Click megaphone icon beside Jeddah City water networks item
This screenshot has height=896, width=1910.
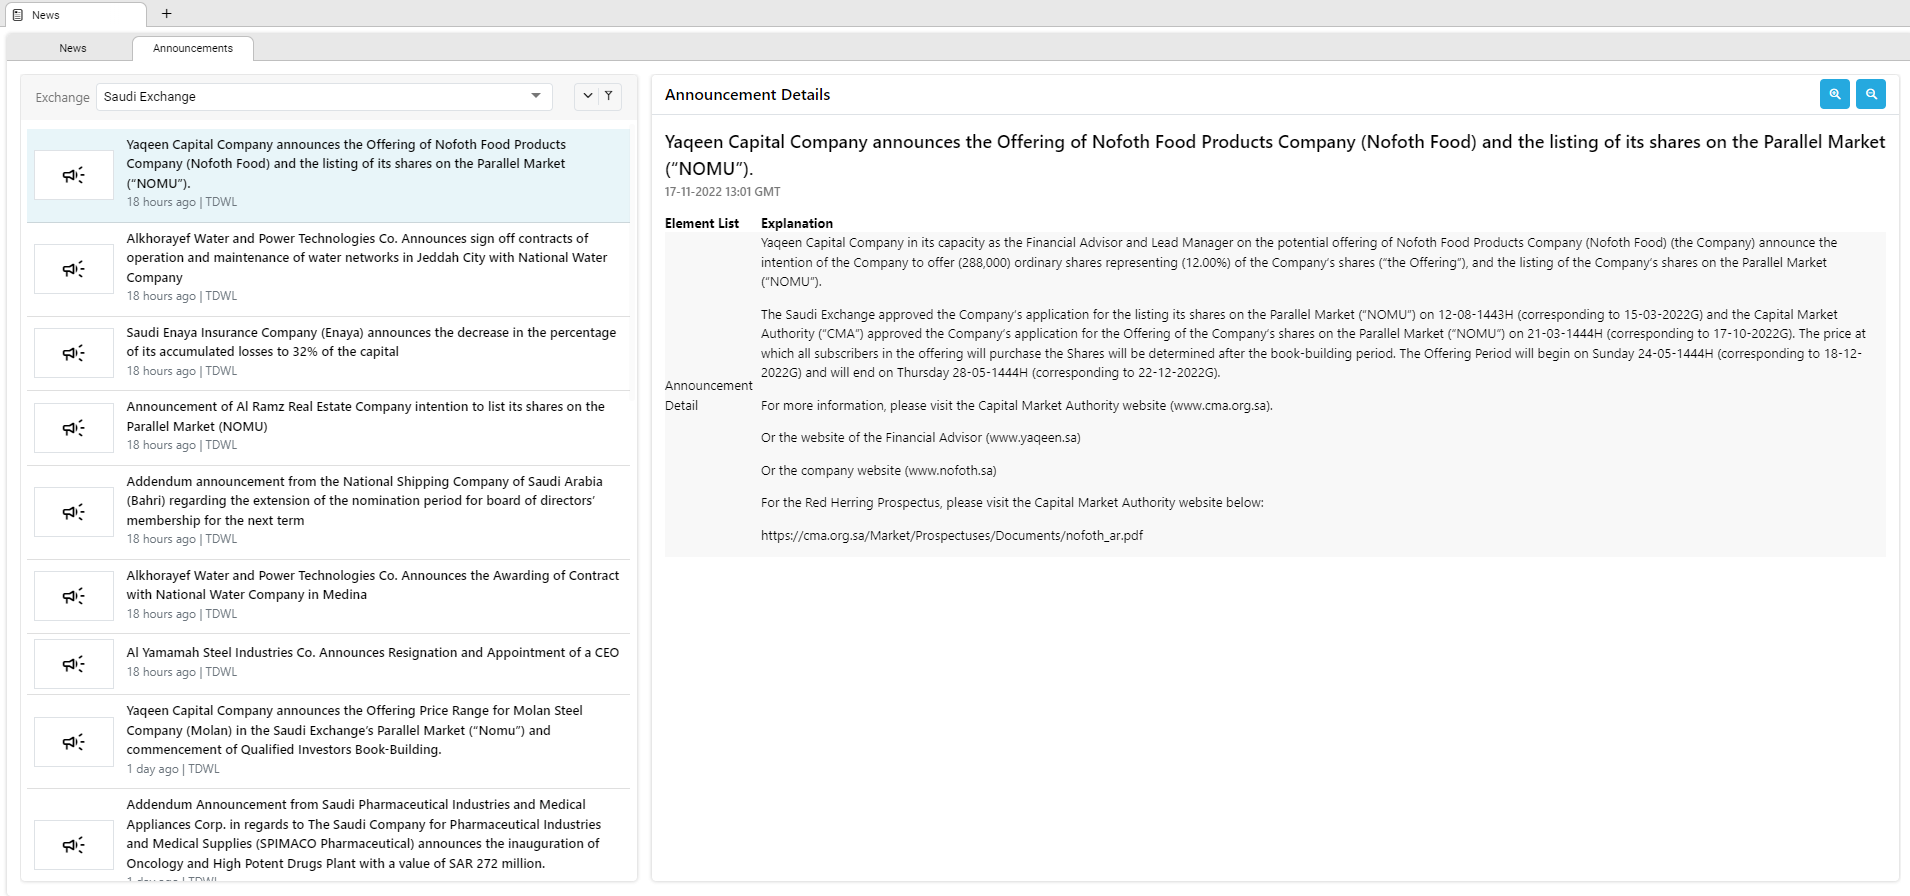coord(74,269)
